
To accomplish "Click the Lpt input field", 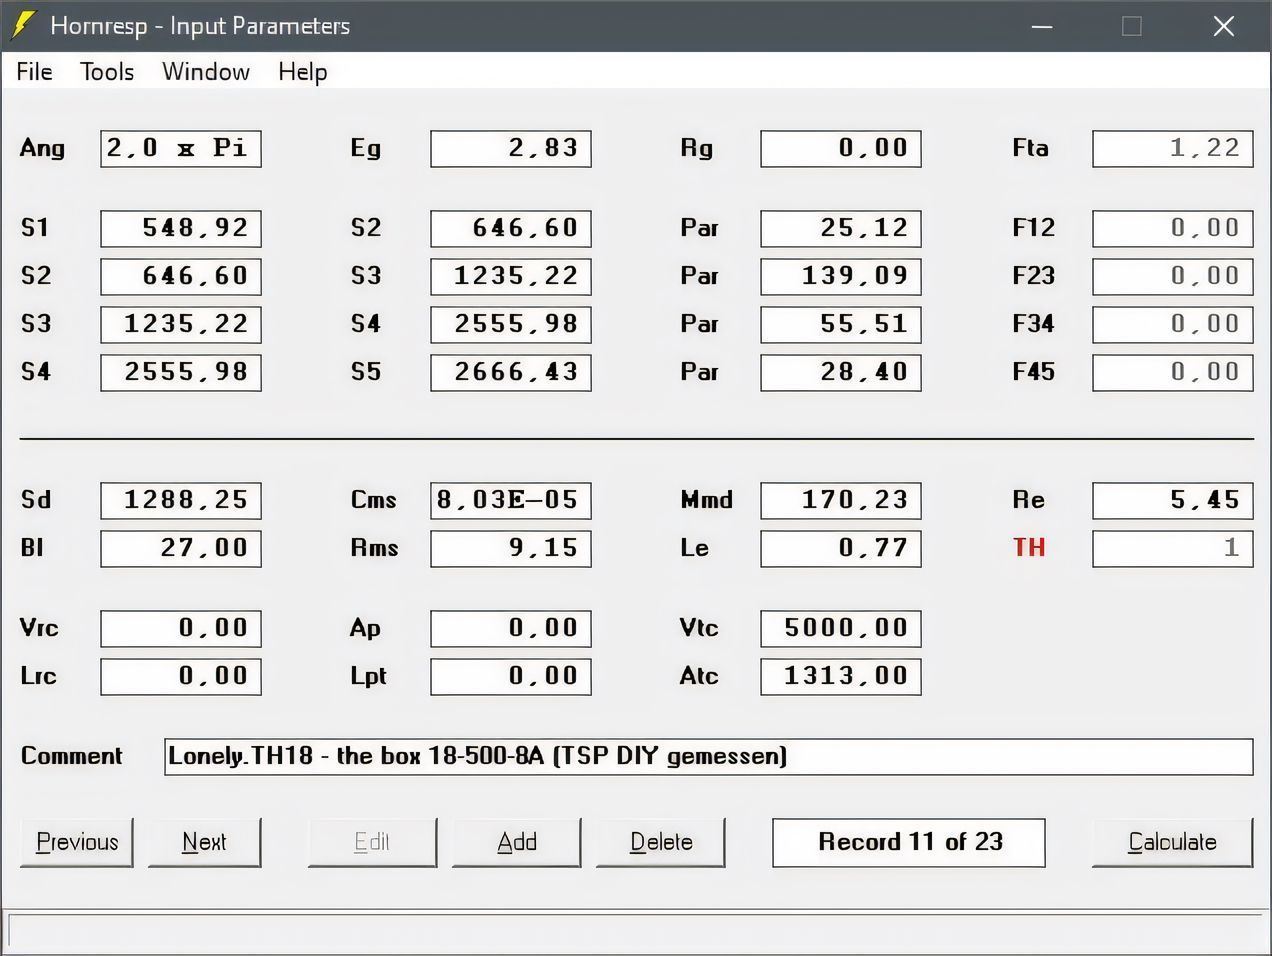I will (x=511, y=676).
